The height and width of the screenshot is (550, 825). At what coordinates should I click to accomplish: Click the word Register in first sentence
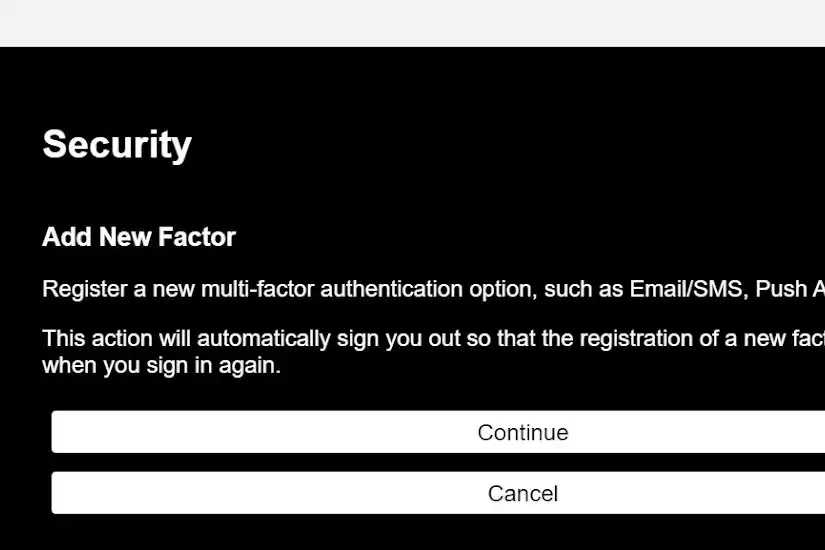point(85,289)
